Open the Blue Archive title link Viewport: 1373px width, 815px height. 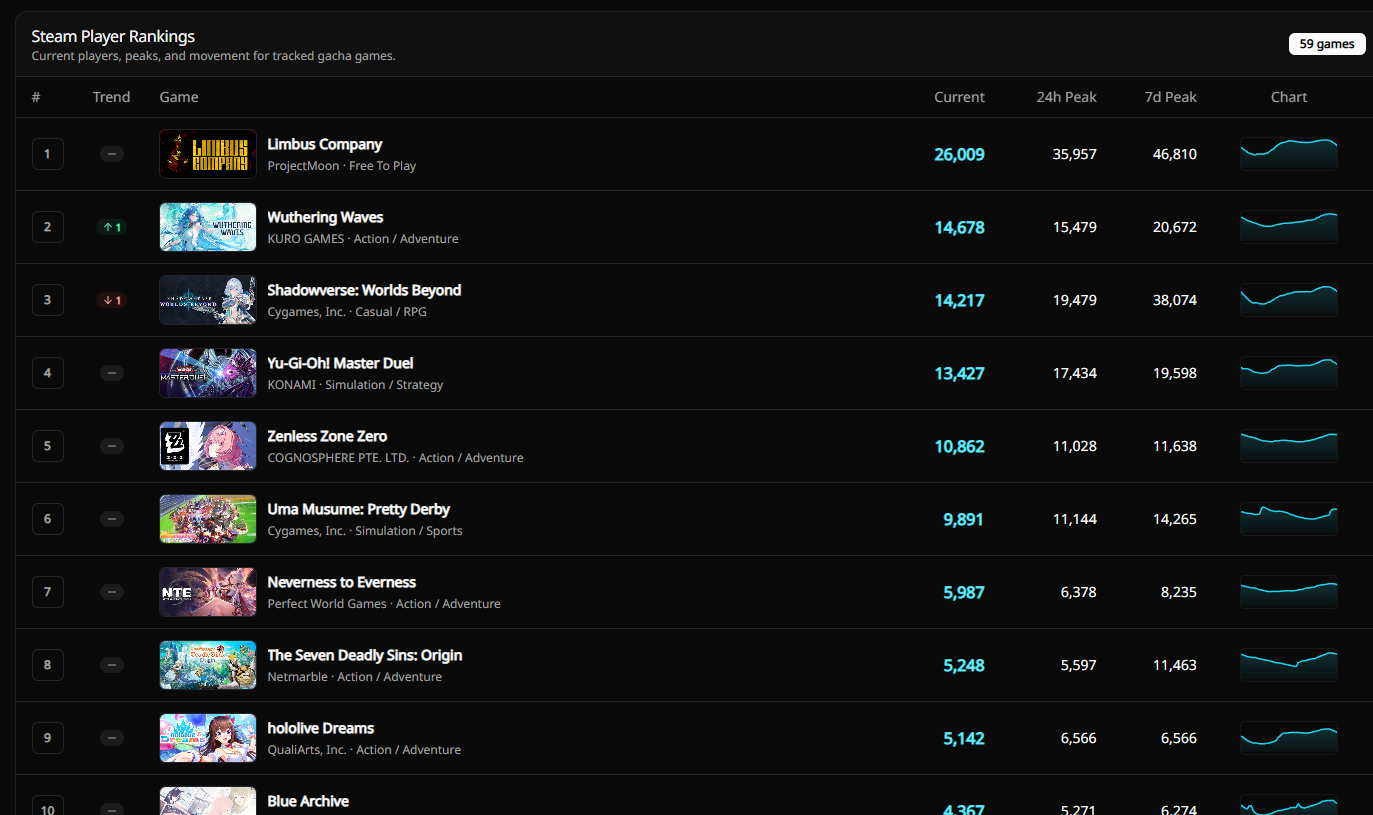(x=308, y=801)
